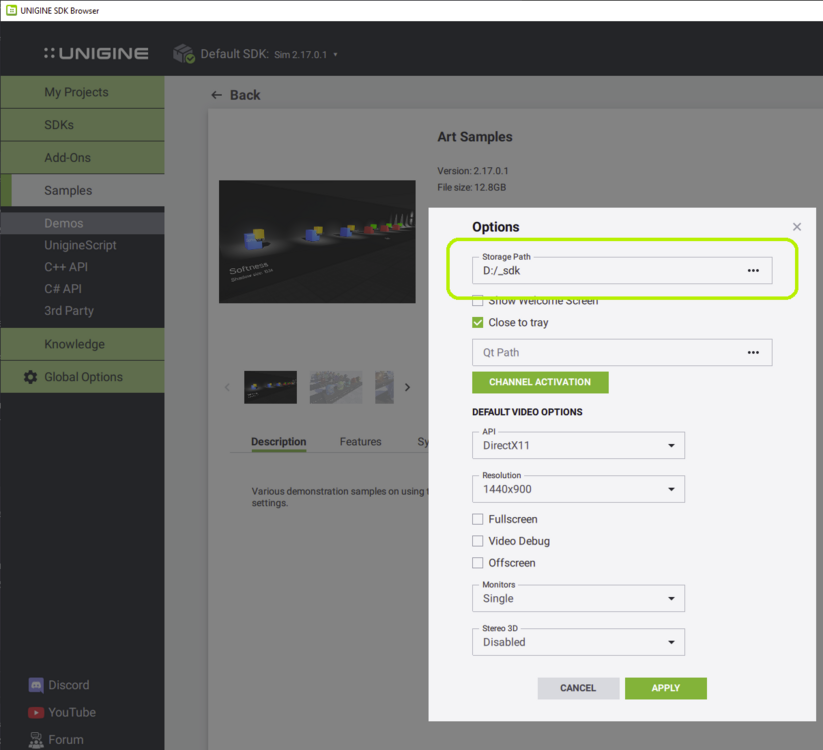
Task: Click the Apply button
Action: (665, 688)
